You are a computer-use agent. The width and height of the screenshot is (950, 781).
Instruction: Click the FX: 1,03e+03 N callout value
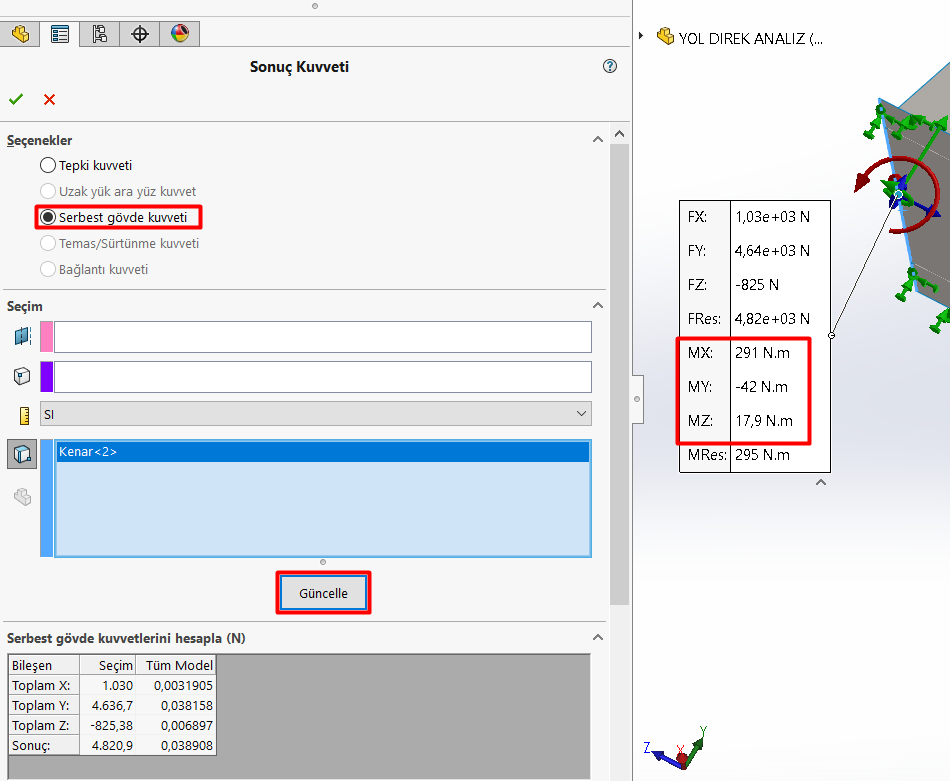pos(772,217)
